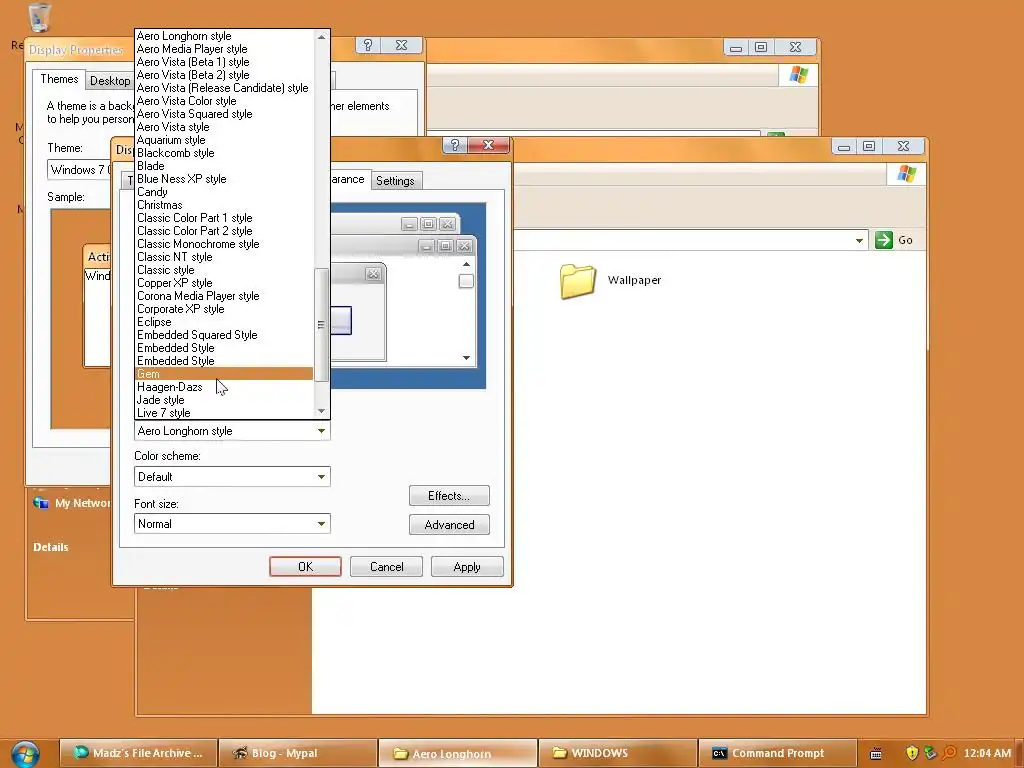
Task: Apply the appearance changes
Action: 467,567
